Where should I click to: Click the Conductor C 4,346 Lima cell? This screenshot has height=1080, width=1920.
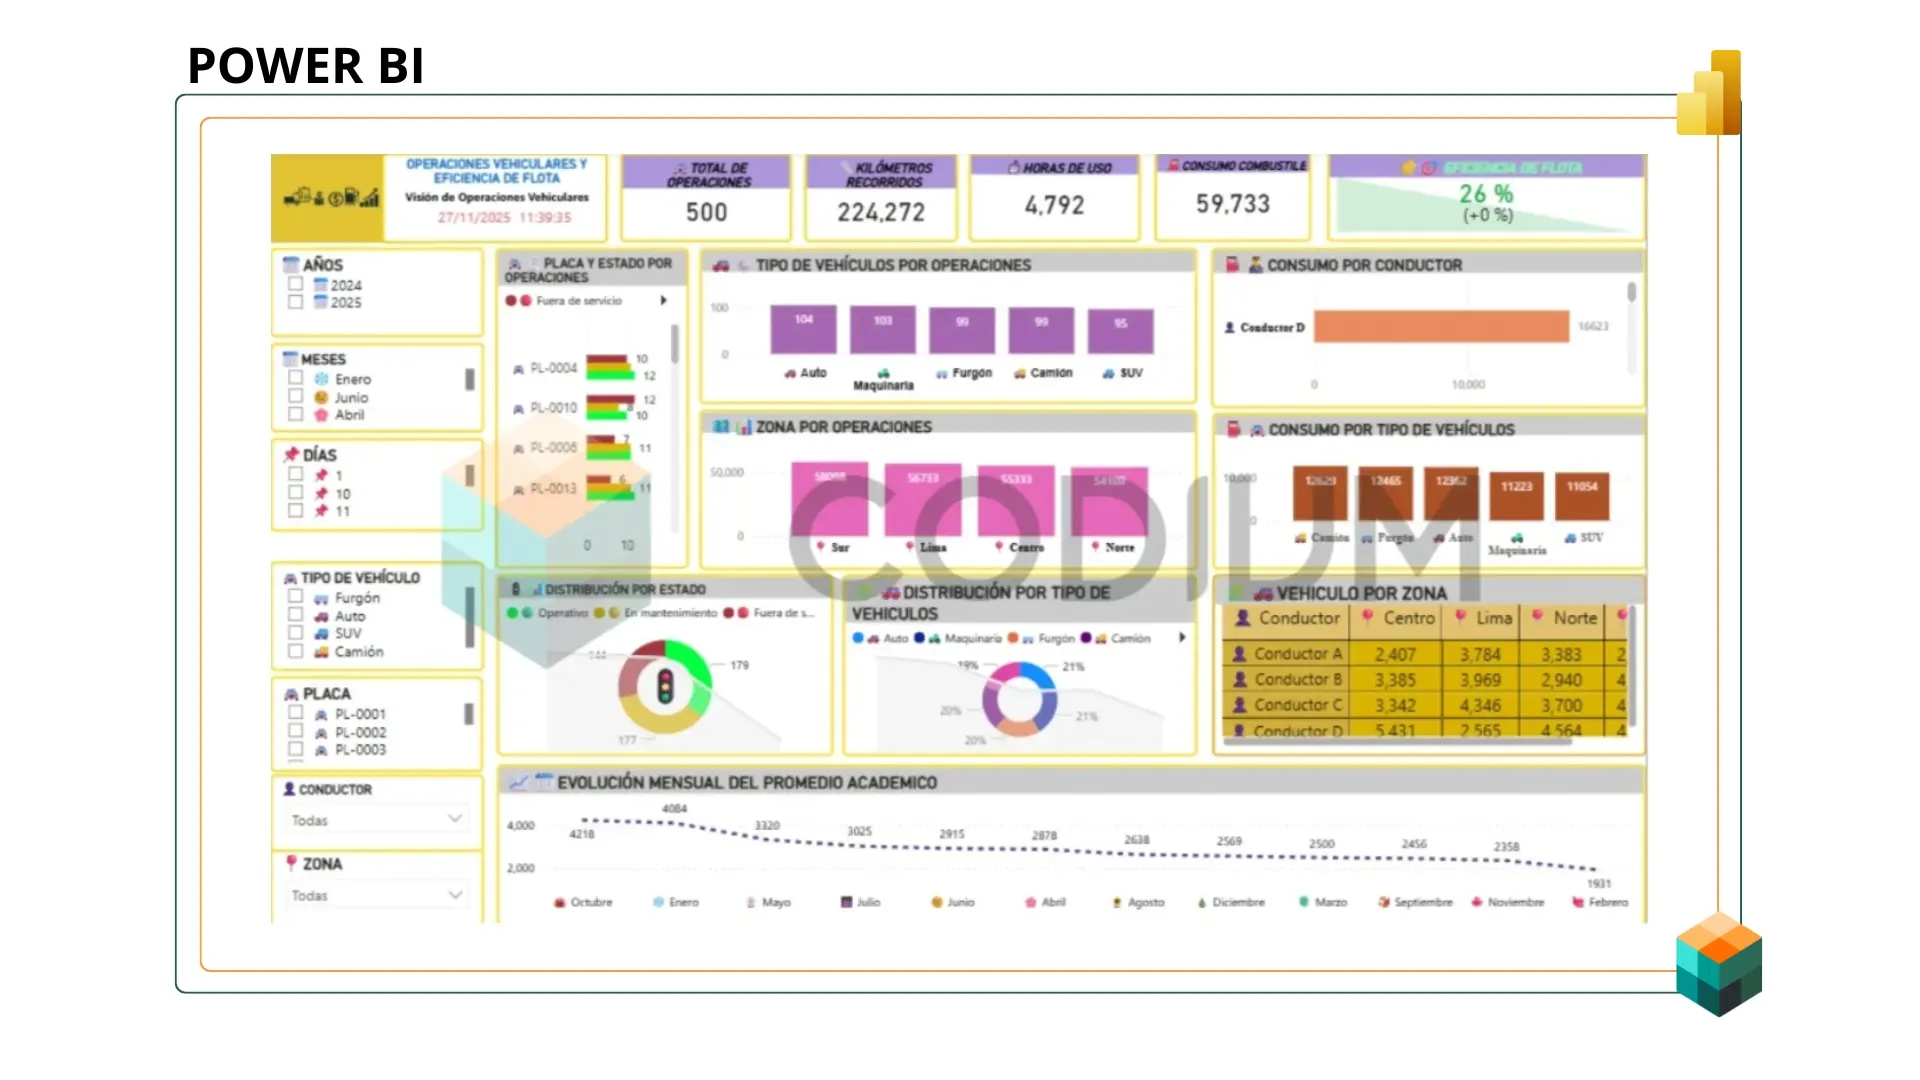(1480, 705)
